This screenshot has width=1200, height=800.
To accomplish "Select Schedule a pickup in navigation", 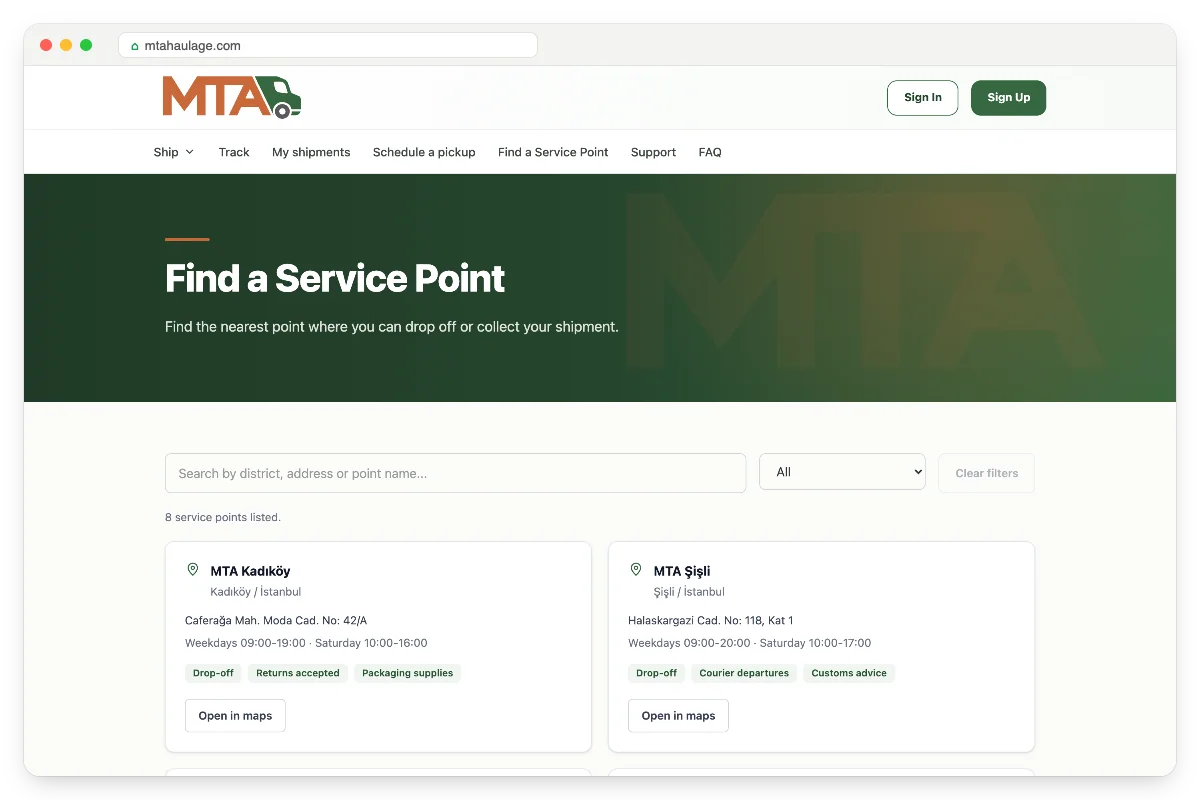I will pyautogui.click(x=424, y=152).
